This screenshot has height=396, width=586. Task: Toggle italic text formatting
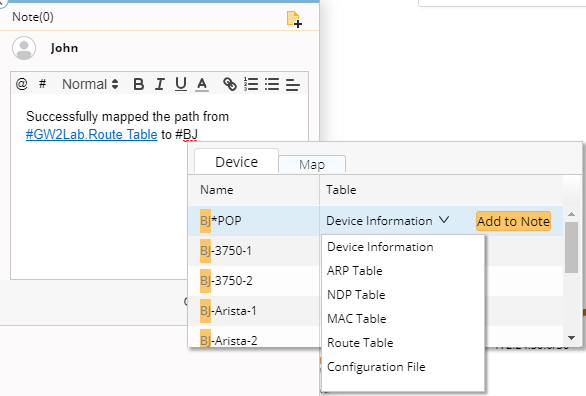click(160, 84)
